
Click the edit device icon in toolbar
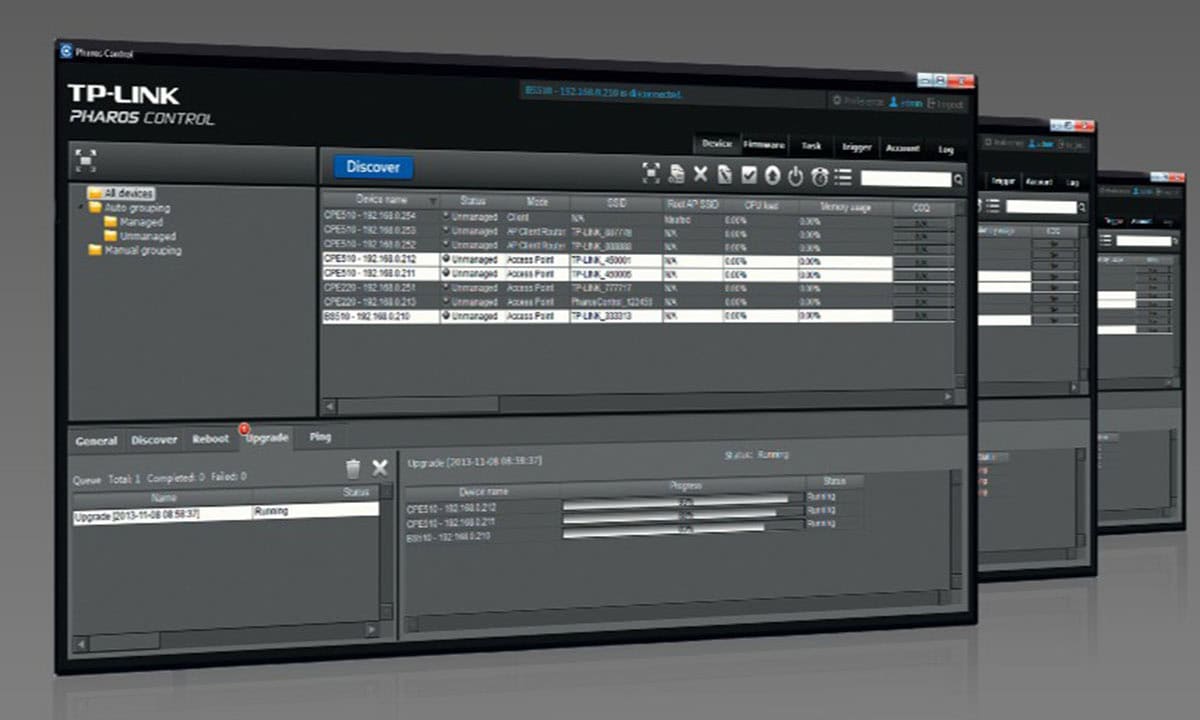pyautogui.click(x=724, y=175)
